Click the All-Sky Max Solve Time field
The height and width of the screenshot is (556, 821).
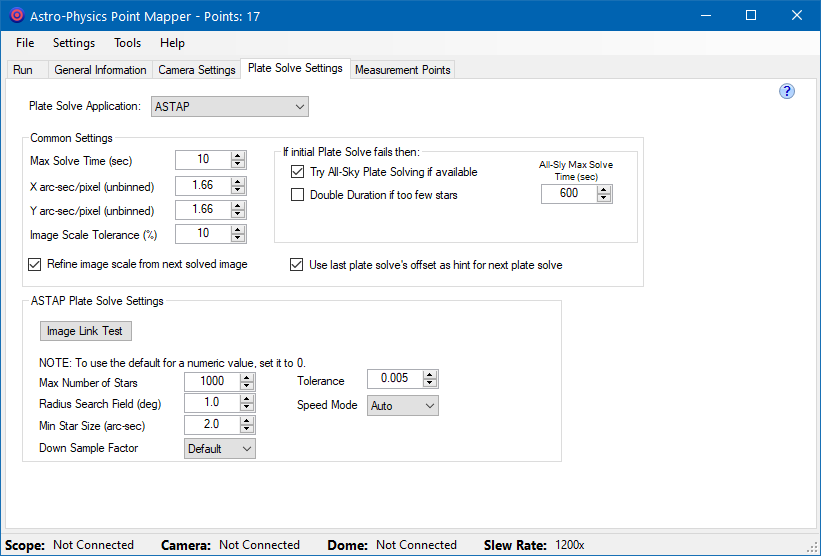point(569,194)
